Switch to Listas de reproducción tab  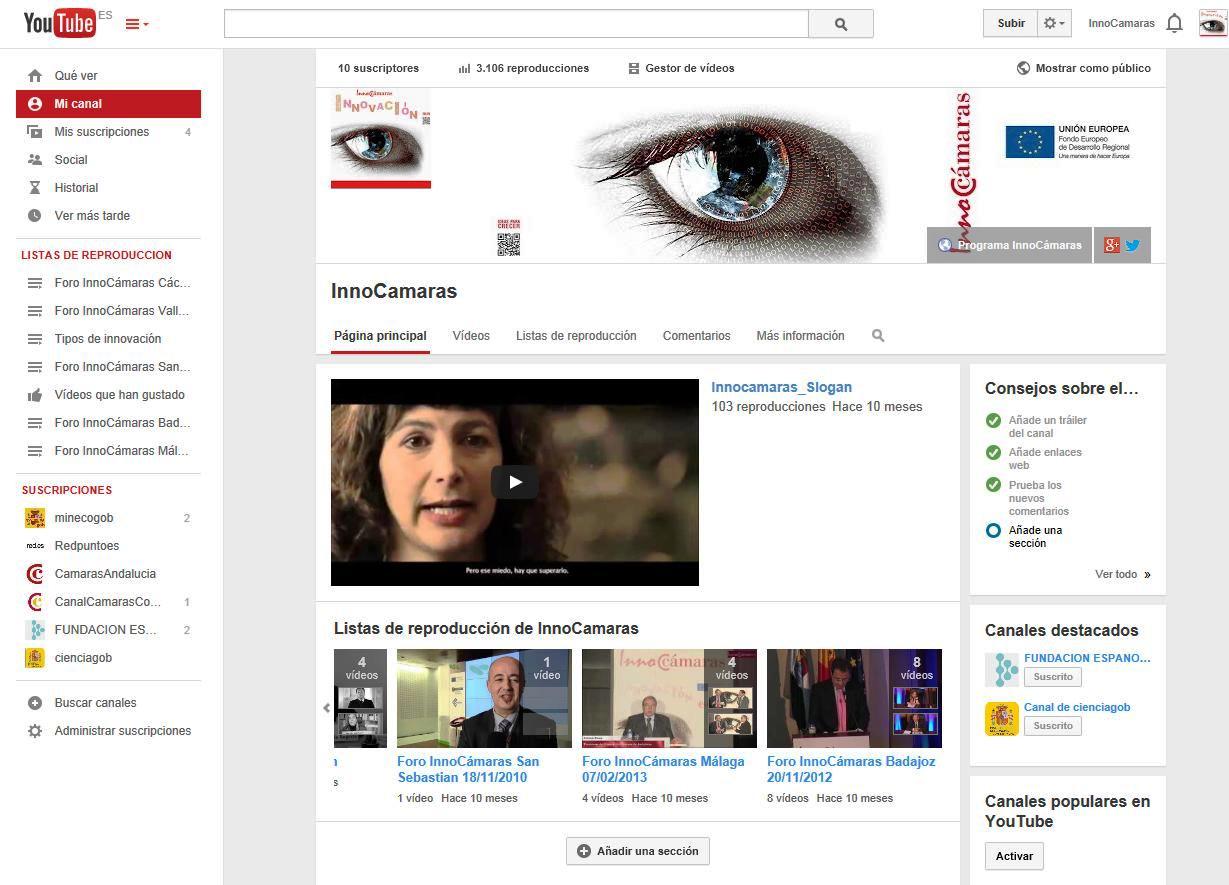click(x=576, y=336)
